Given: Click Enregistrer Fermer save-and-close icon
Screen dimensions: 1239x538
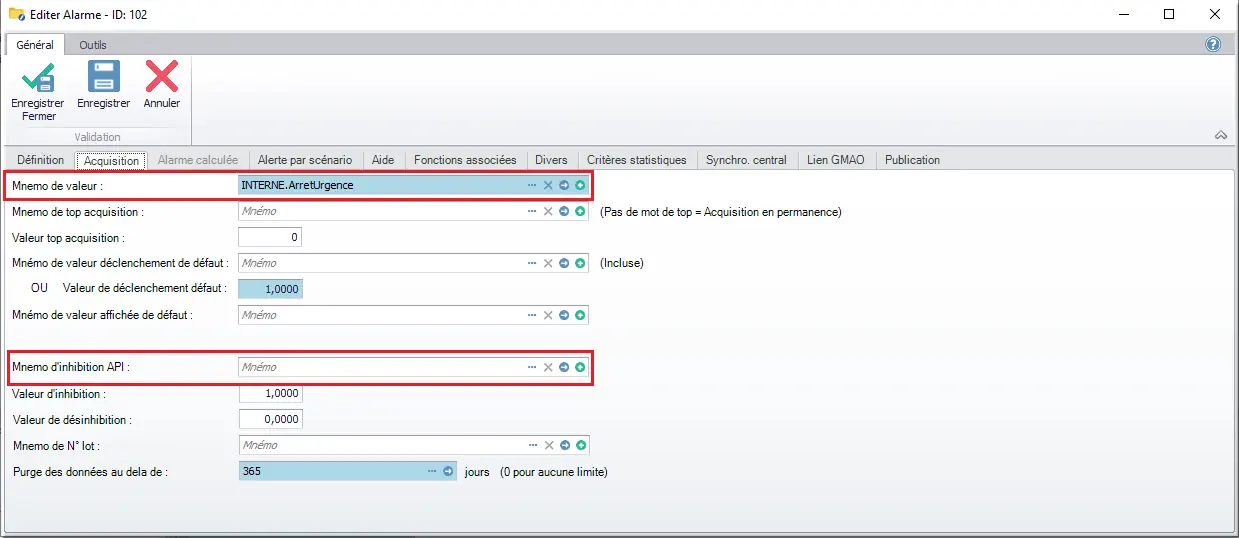Looking at the screenshot, I should pyautogui.click(x=38, y=76).
